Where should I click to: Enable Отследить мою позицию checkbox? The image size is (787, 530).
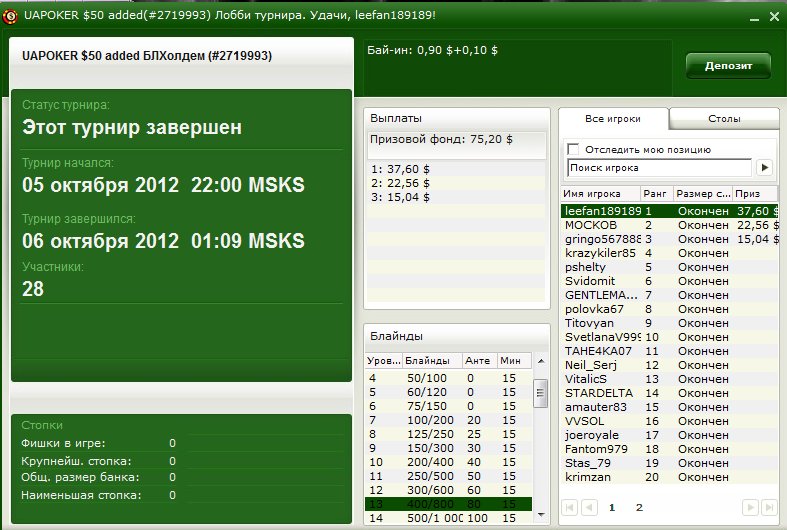pyautogui.click(x=573, y=149)
